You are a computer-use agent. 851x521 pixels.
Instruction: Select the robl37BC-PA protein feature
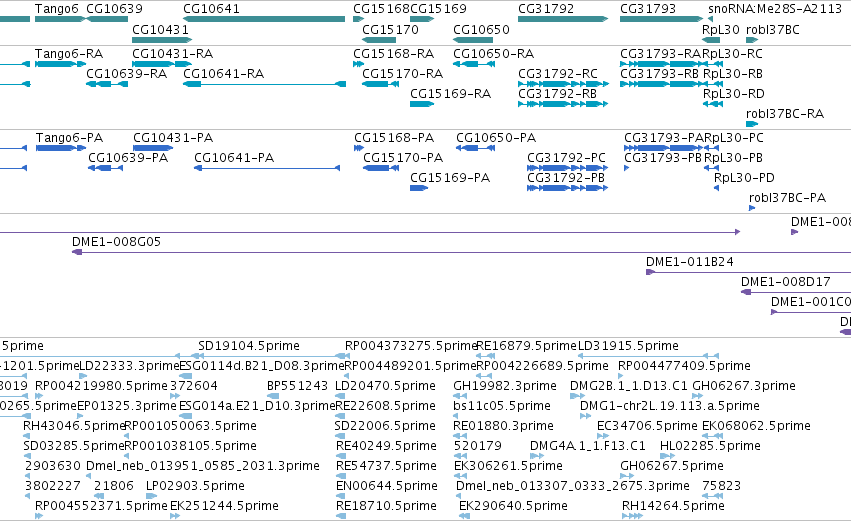pos(752,208)
